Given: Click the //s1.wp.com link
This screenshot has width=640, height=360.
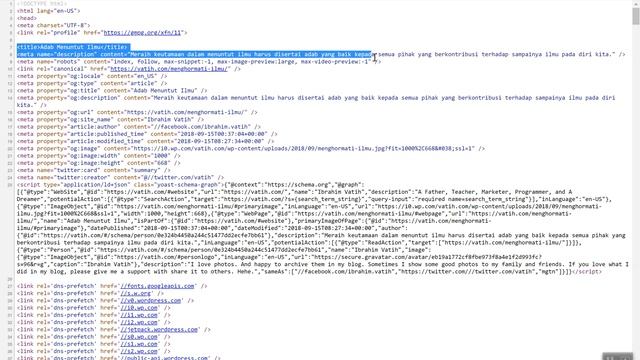Looking at the screenshot, I should pos(139,344).
